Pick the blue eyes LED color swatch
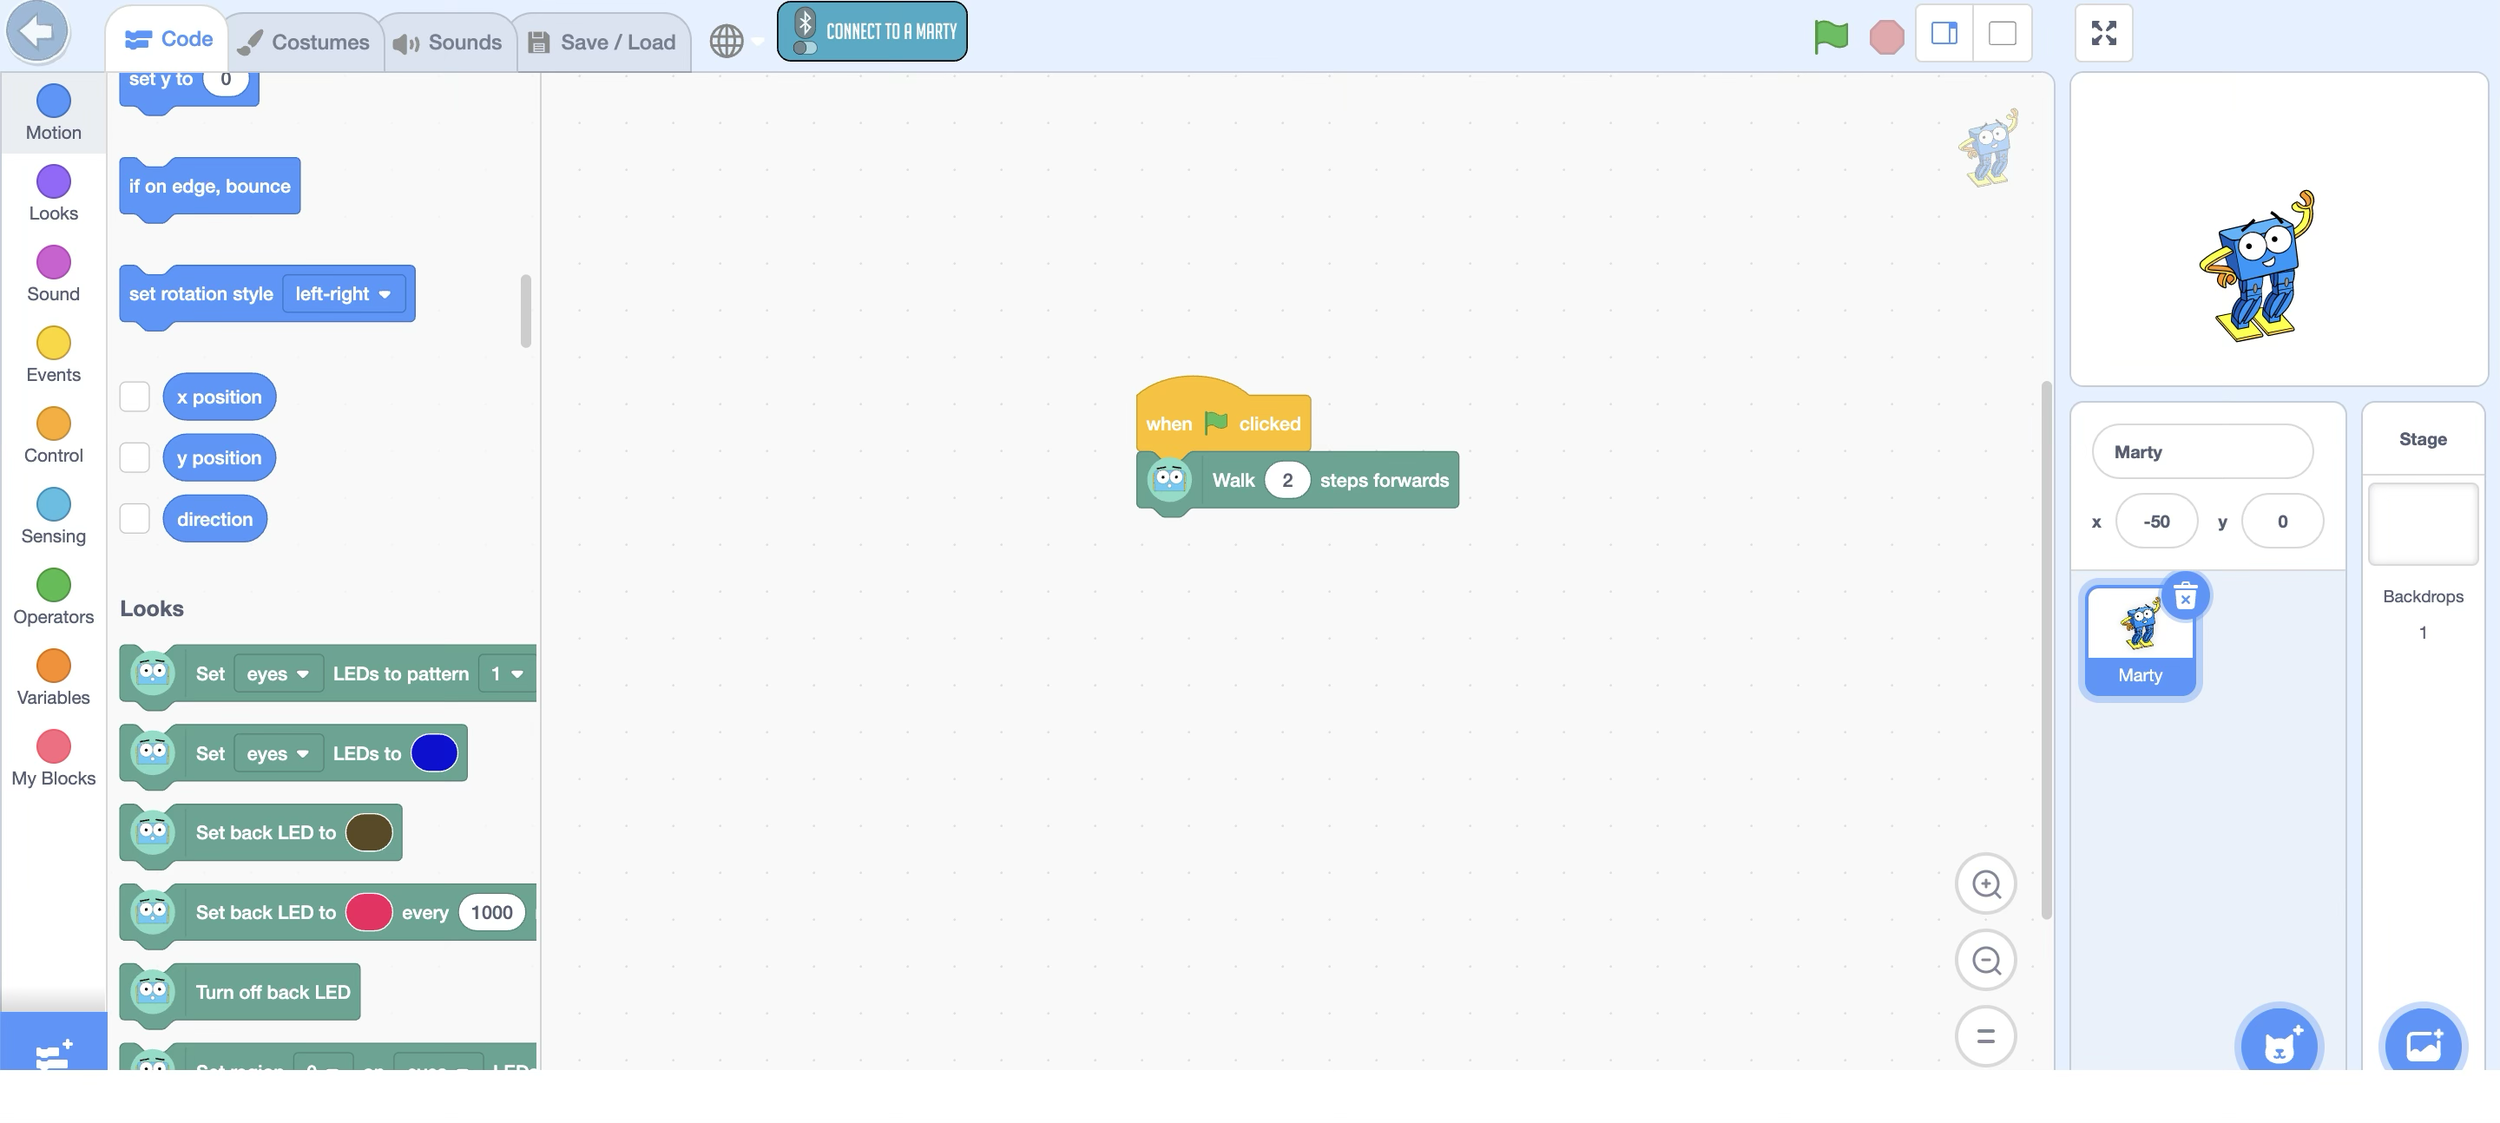The height and width of the screenshot is (1123, 2500). [x=434, y=753]
